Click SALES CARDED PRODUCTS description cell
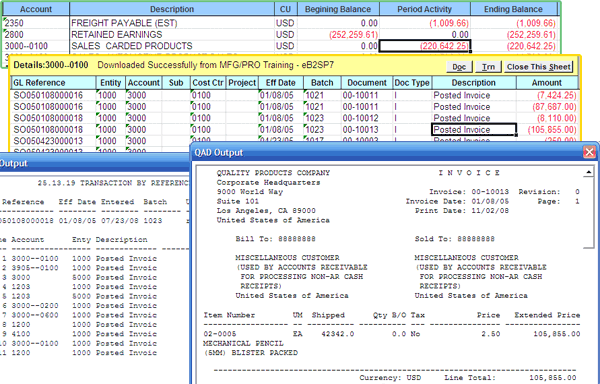The image size is (600, 384). click(172, 46)
